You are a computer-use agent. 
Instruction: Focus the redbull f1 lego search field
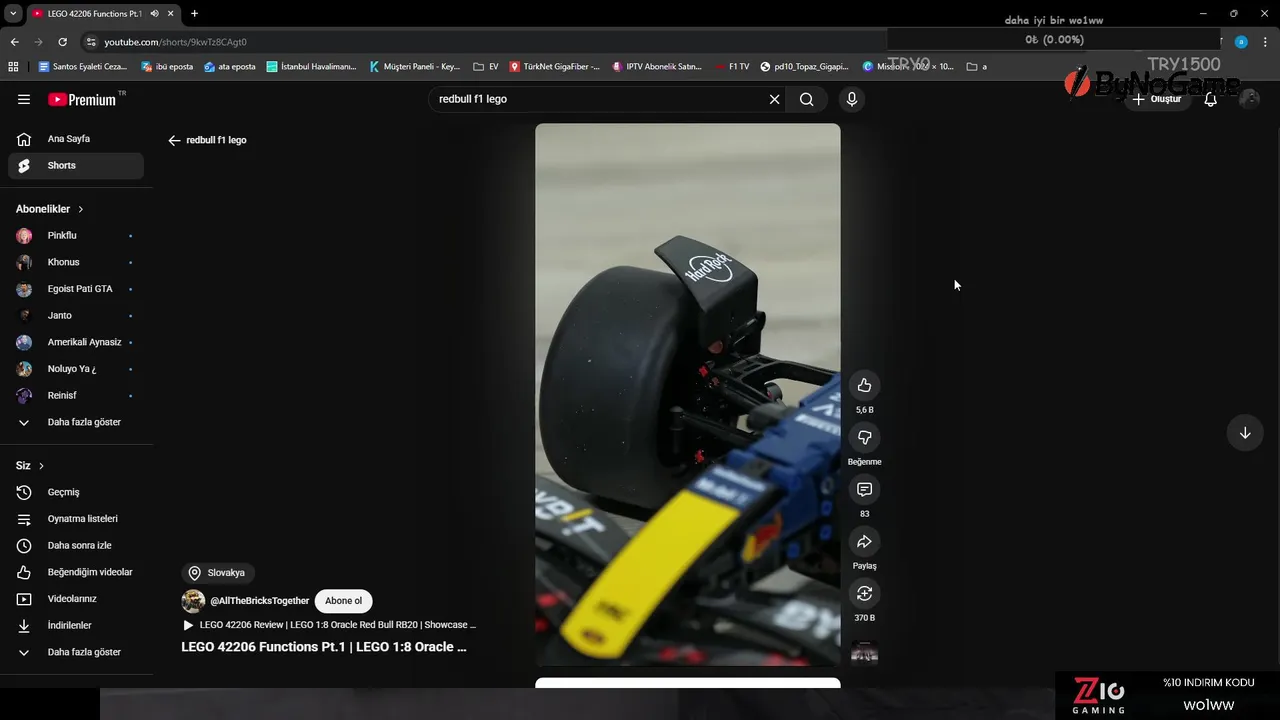pos(600,99)
